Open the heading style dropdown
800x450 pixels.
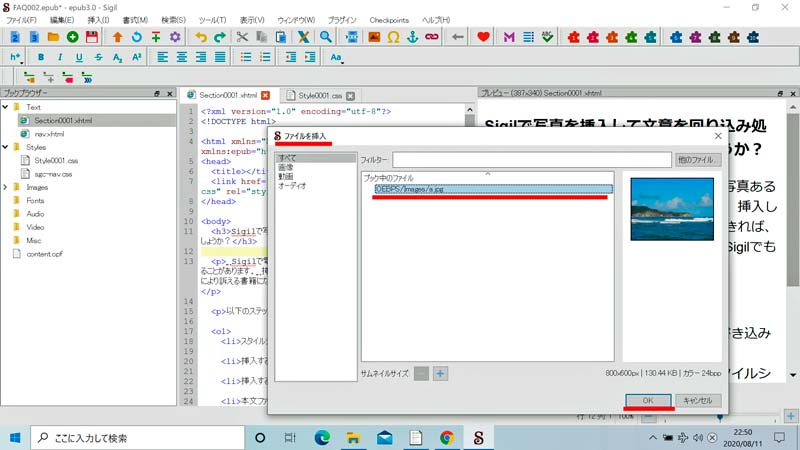(17, 57)
